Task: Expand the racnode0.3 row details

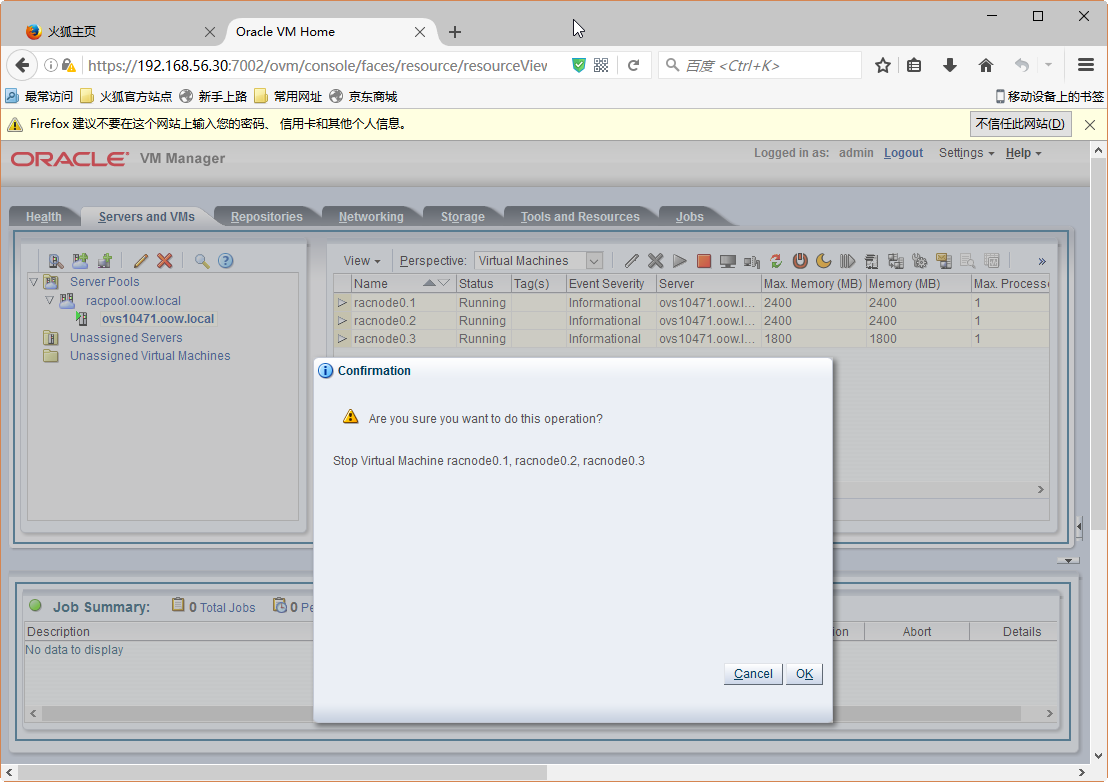Action: point(343,339)
